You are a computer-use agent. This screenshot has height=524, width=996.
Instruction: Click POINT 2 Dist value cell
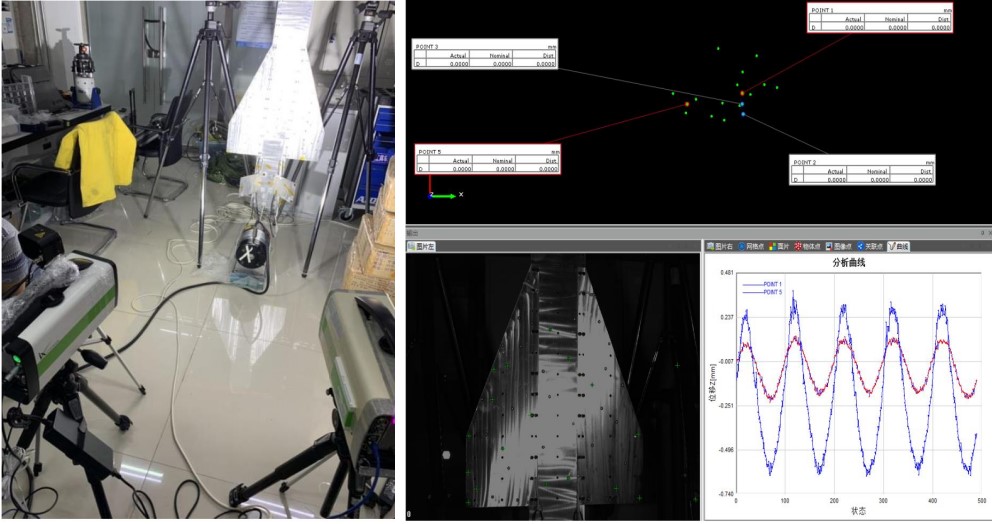tap(912, 180)
